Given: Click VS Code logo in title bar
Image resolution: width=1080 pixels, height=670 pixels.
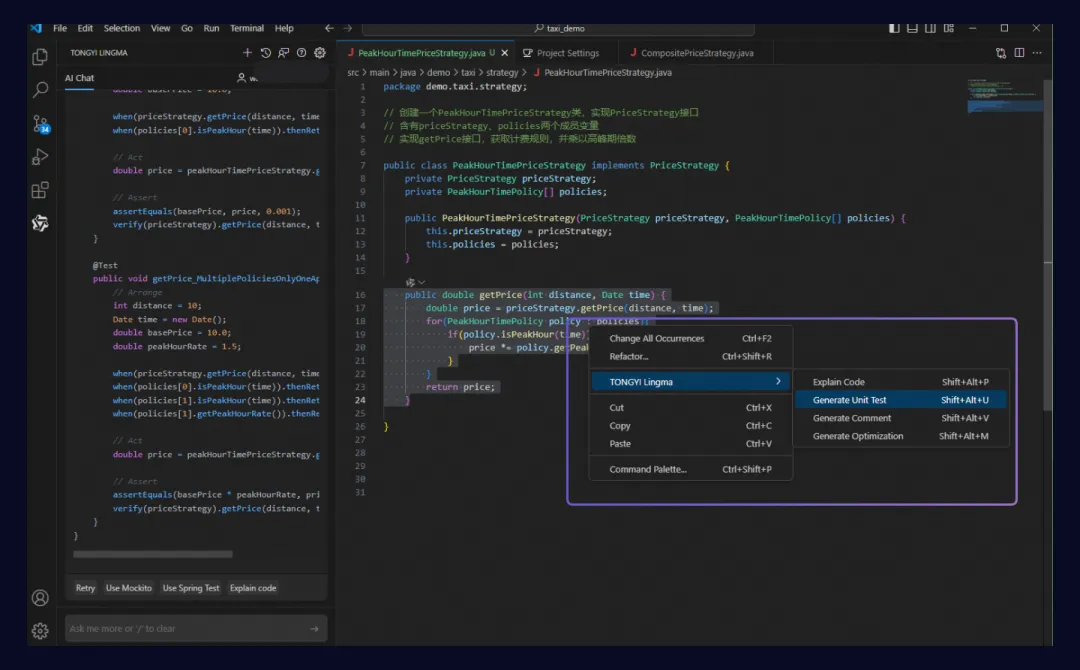Looking at the screenshot, I should click(37, 28).
